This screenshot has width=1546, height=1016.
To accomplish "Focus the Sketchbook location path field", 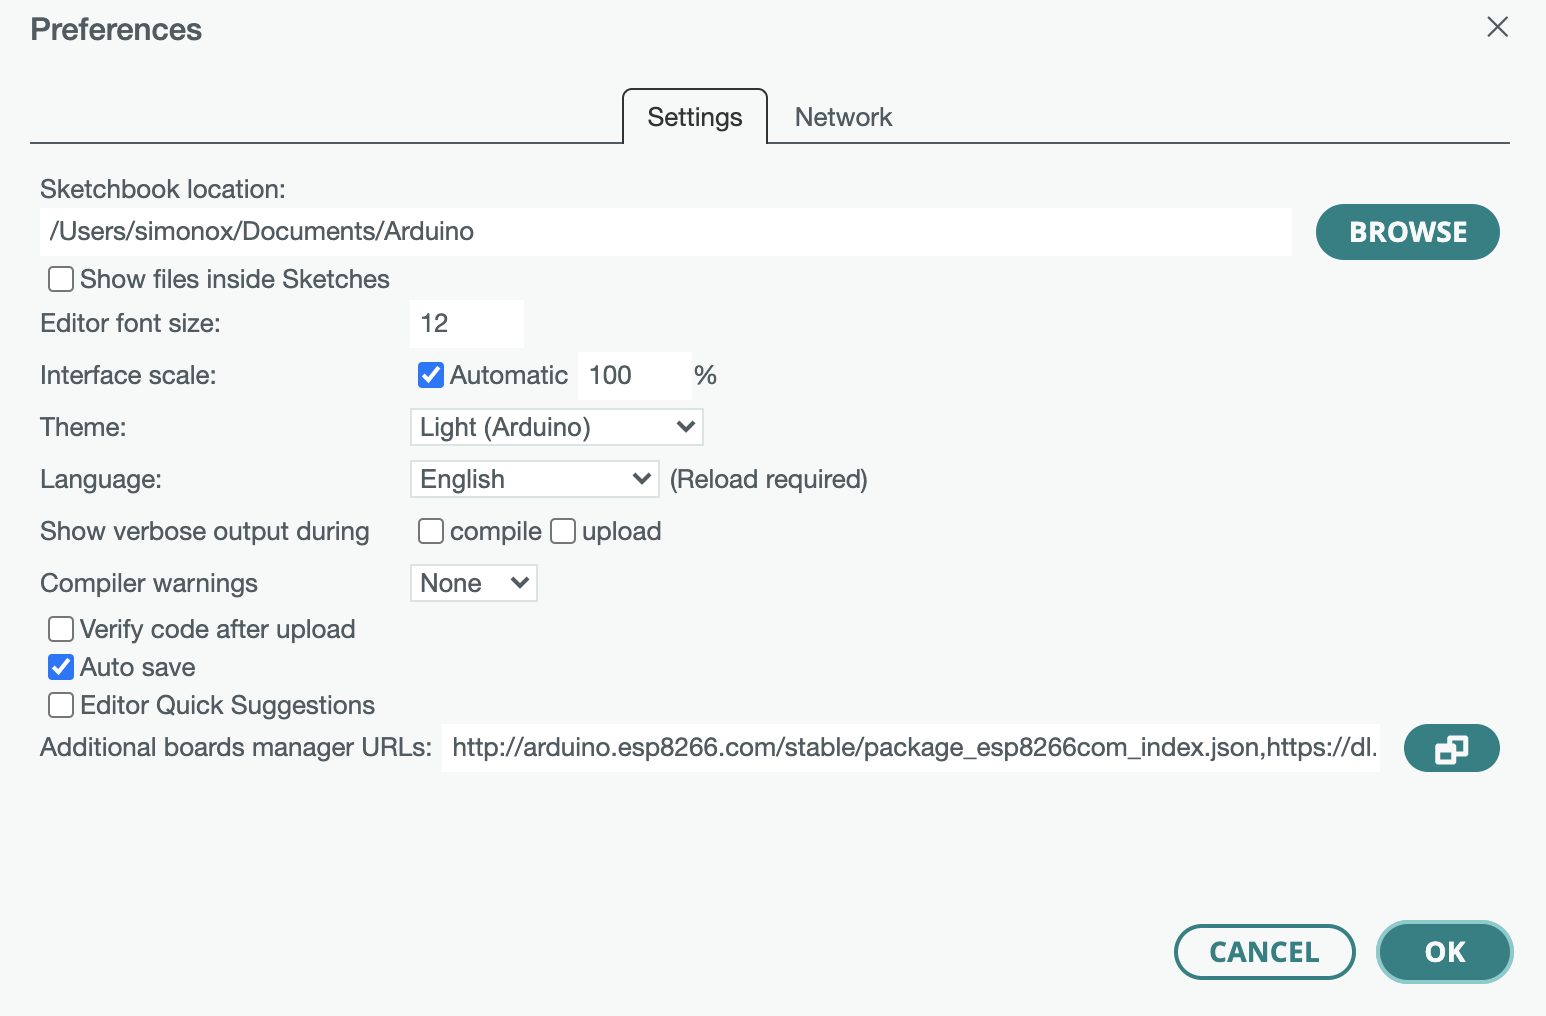I will [x=666, y=232].
